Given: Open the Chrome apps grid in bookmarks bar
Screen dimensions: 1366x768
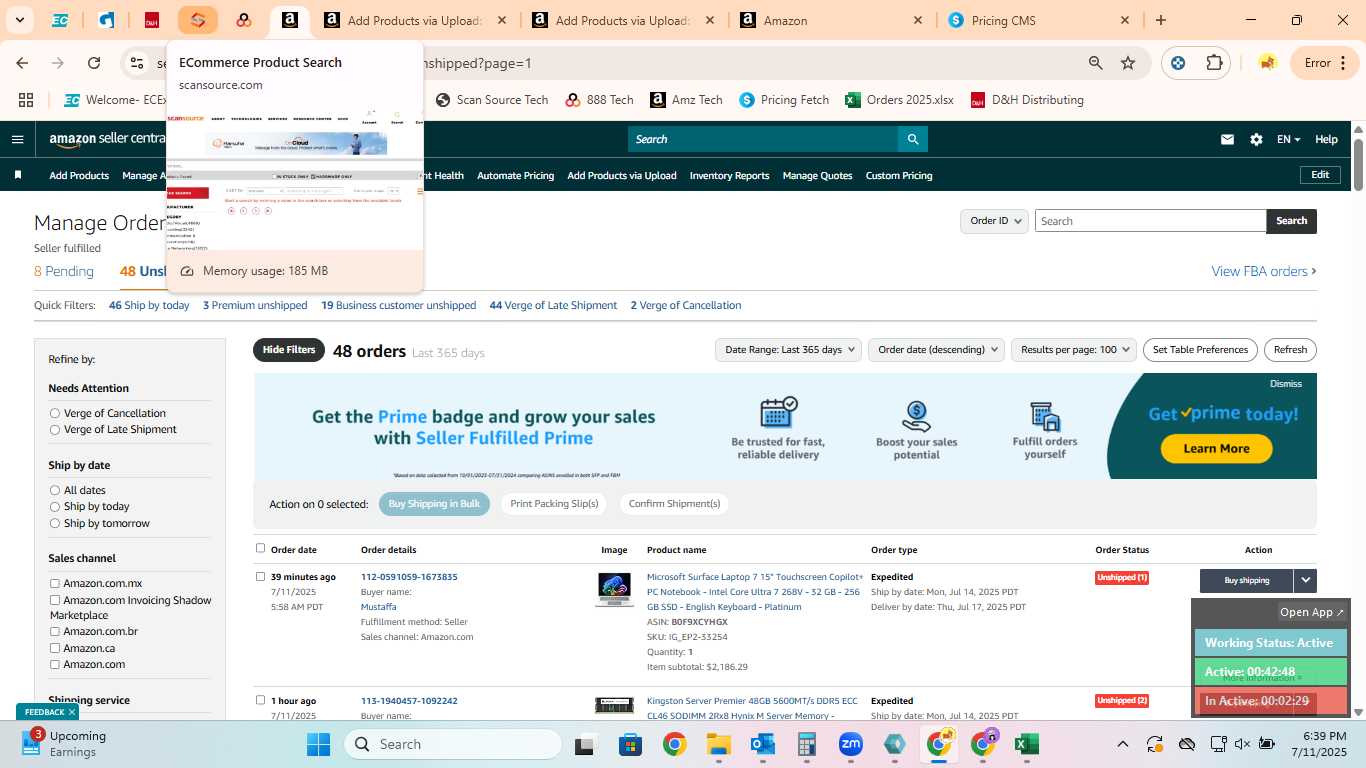Looking at the screenshot, I should click(26, 100).
